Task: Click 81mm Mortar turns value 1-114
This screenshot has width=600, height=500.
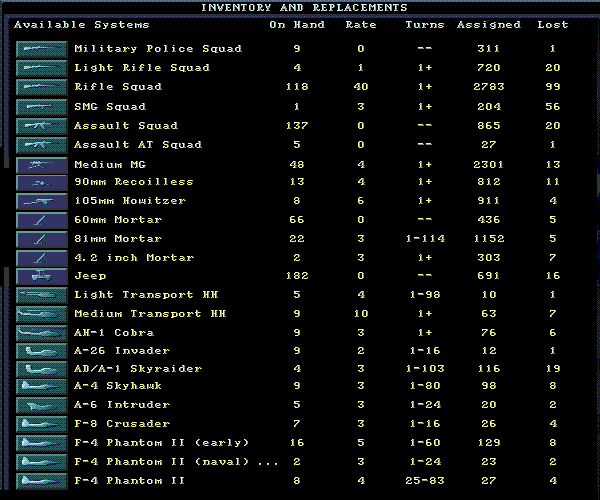Action: pos(425,239)
